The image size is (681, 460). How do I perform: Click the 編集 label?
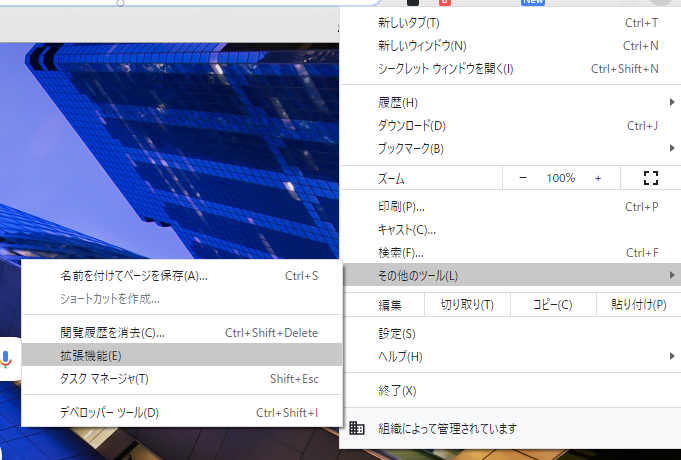(x=390, y=305)
